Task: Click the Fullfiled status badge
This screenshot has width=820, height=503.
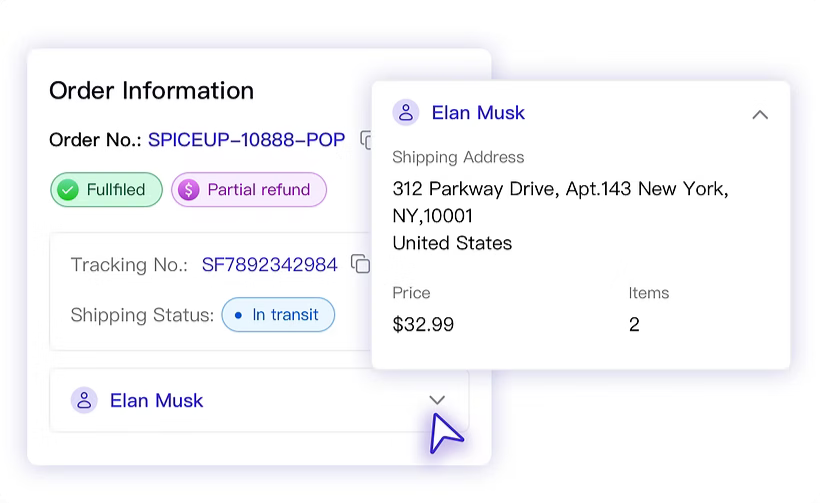Action: pyautogui.click(x=106, y=190)
